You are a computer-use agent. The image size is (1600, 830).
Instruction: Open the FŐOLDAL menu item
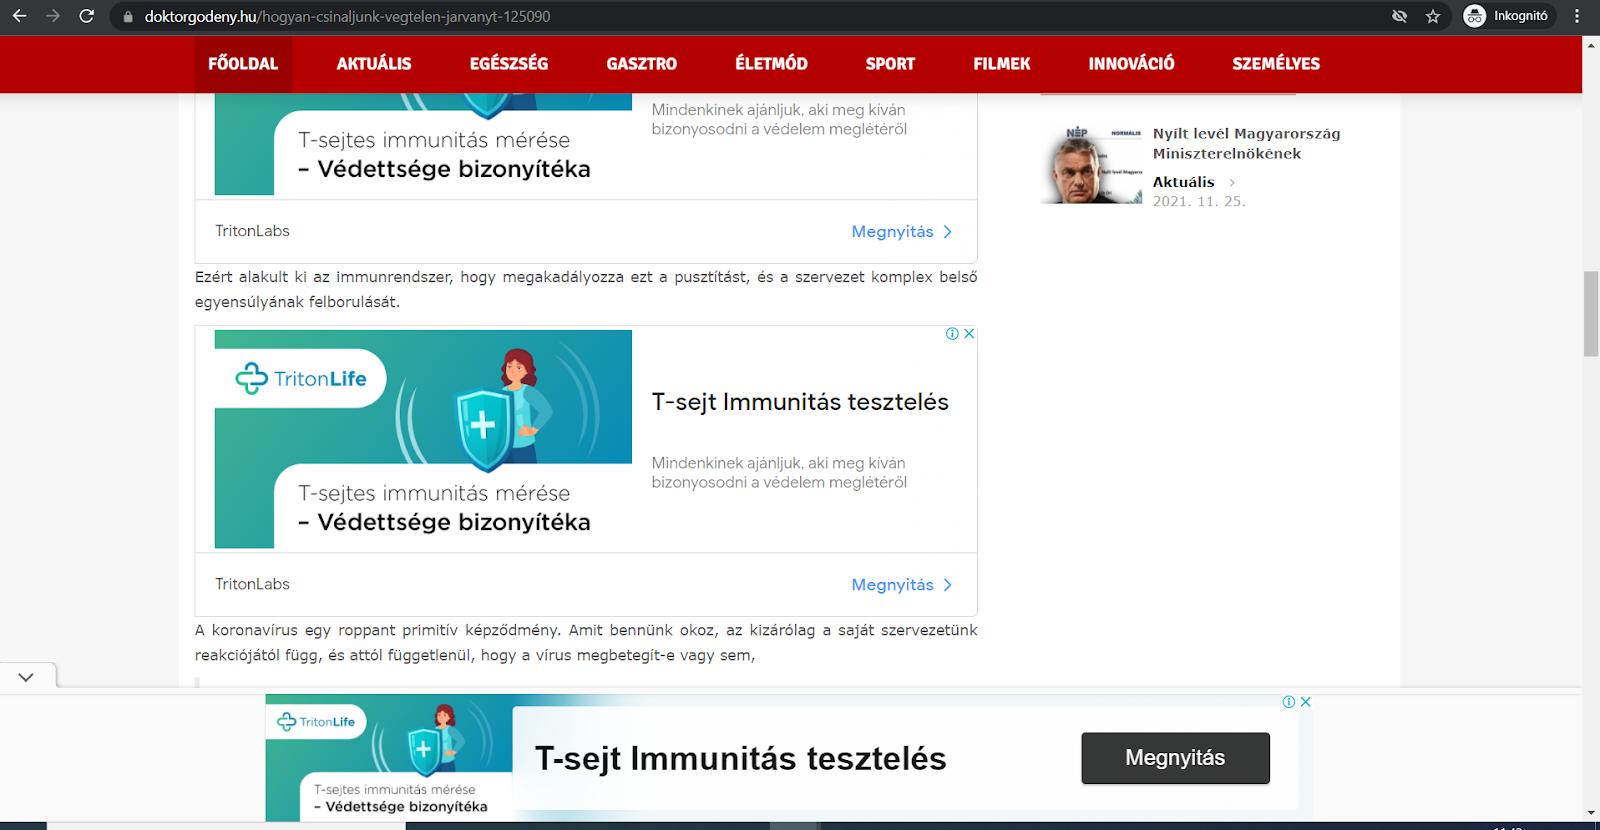tap(243, 64)
